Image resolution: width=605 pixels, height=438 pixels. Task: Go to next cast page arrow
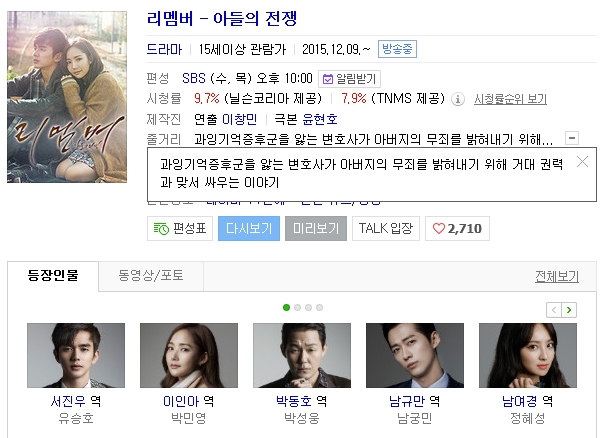[569, 310]
